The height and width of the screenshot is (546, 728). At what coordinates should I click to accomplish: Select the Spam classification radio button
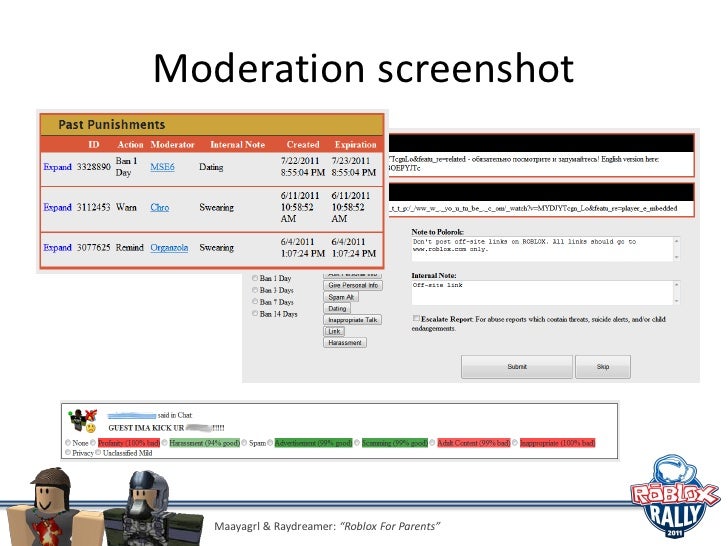pyautogui.click(x=244, y=443)
